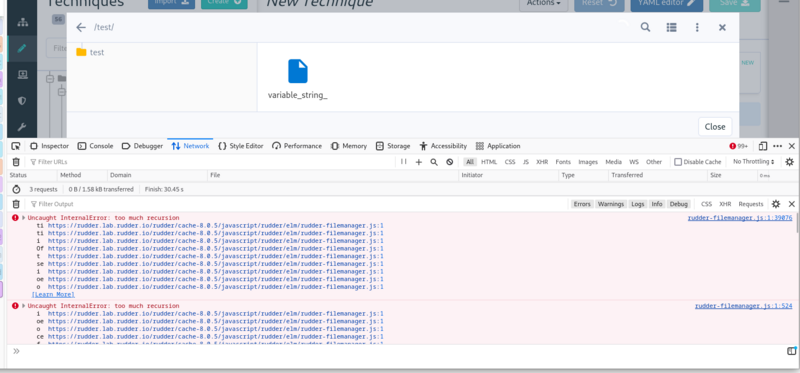The width and height of the screenshot is (800, 373).
Task: Open the Application devtools tab
Action: (497, 146)
